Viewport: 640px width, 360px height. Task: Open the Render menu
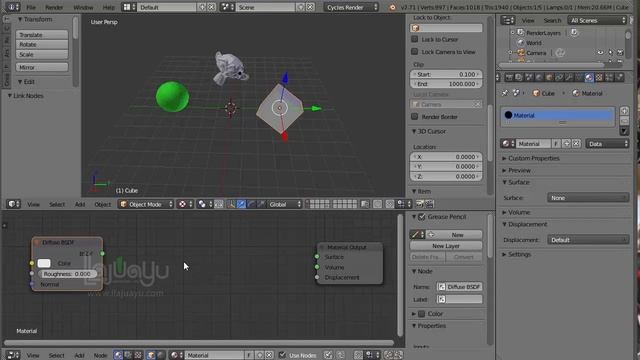pyautogui.click(x=54, y=7)
